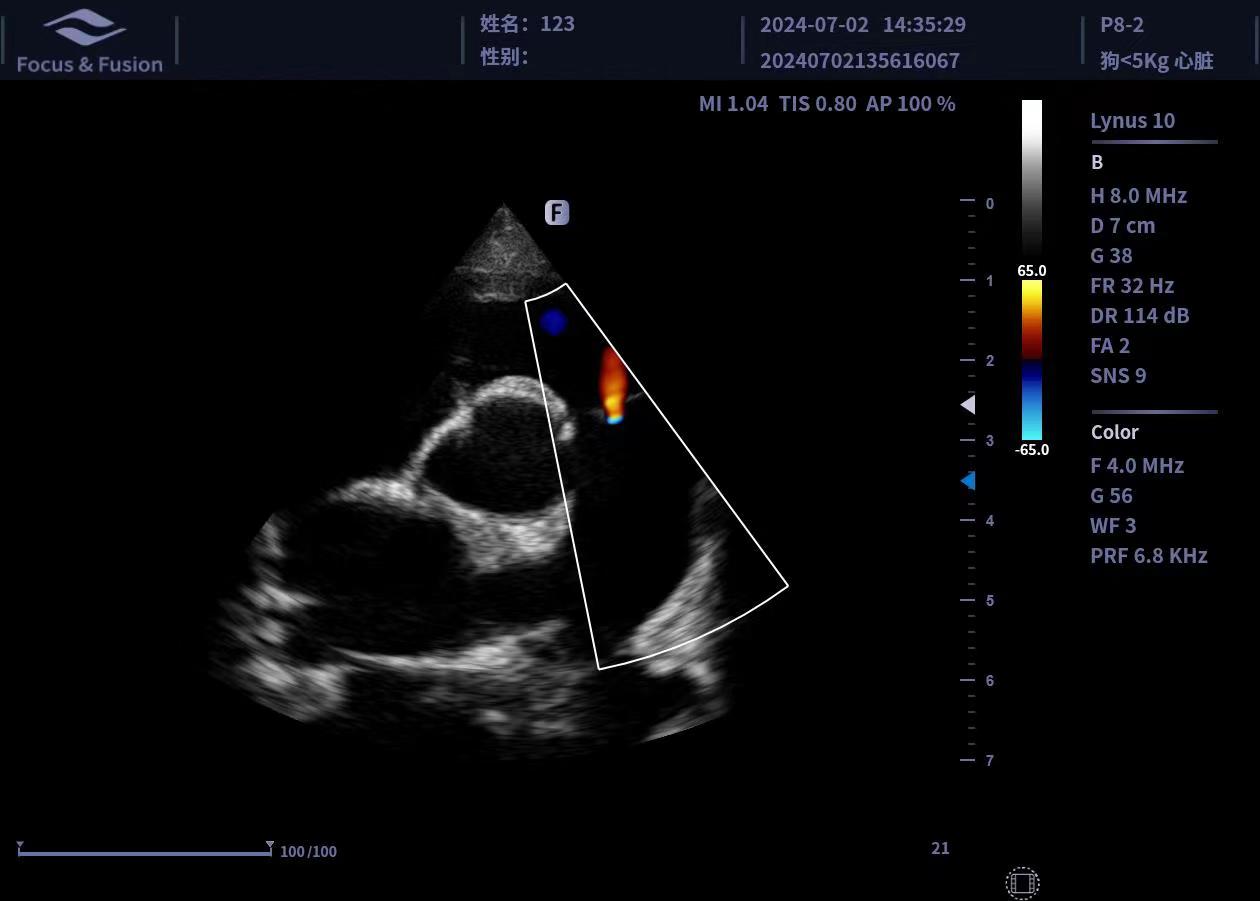Click the H 8.0 MHz frequency setting
Screen dimensions: 1260x901
coord(1138,196)
